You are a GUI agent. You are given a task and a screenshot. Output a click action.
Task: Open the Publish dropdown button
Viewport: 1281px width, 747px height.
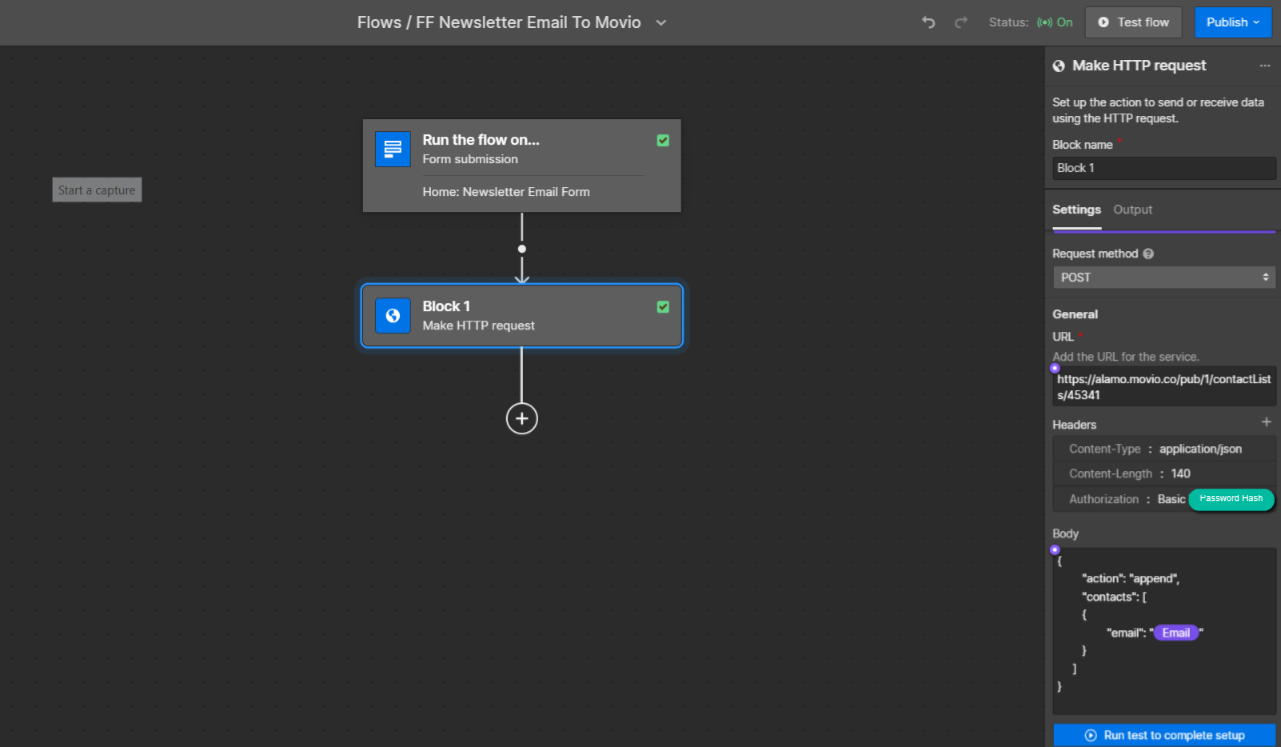[x=1231, y=22]
